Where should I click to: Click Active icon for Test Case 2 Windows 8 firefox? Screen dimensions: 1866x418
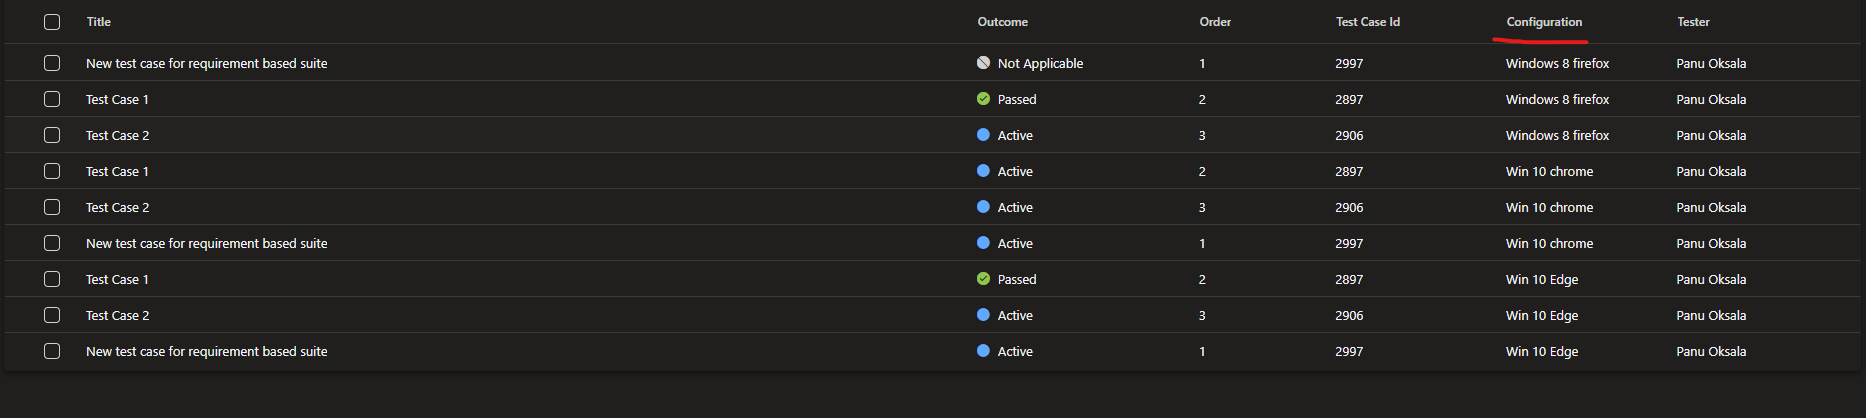tap(983, 135)
